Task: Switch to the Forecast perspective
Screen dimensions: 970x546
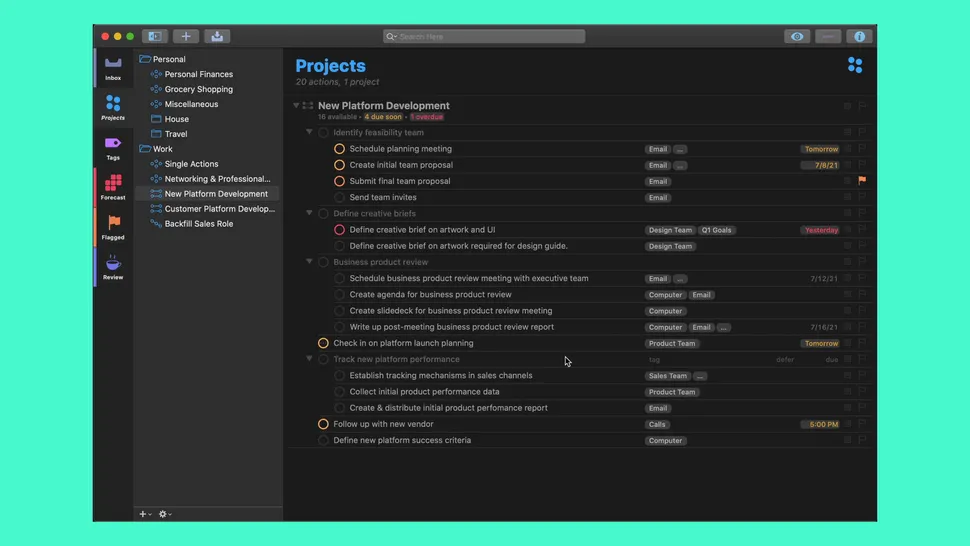Action: (x=113, y=186)
